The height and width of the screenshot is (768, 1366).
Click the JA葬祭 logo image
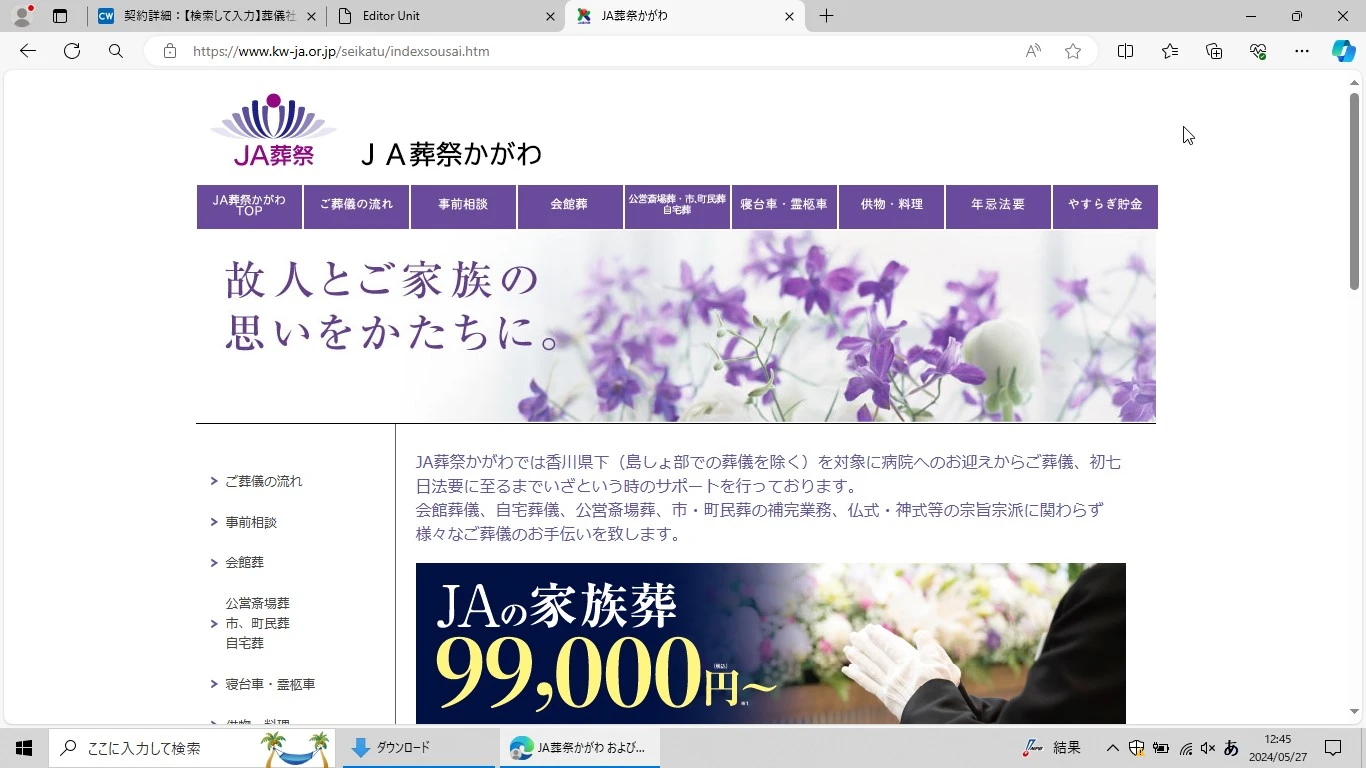click(x=273, y=130)
